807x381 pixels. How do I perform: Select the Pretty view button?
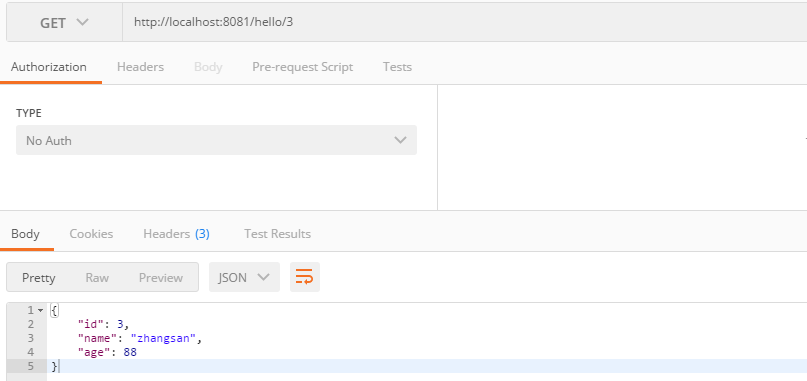tap(39, 278)
